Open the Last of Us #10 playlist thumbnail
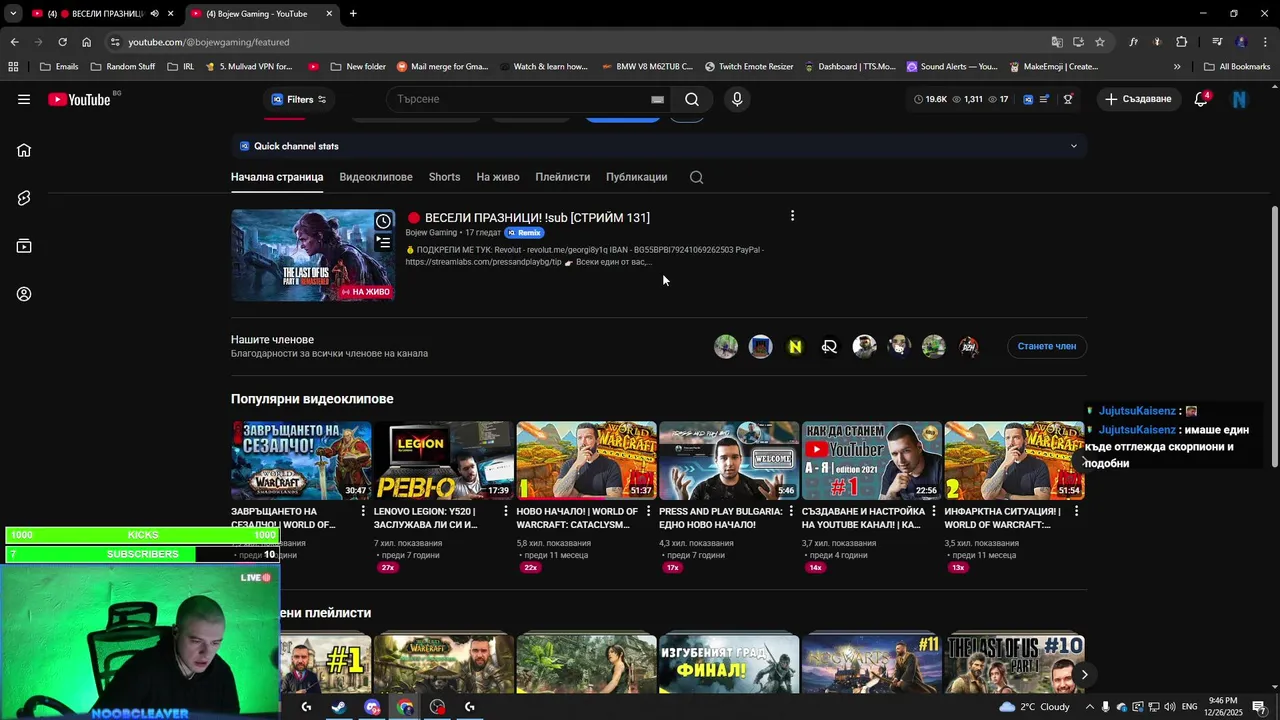Image resolution: width=1280 pixels, height=720 pixels. (x=1014, y=662)
